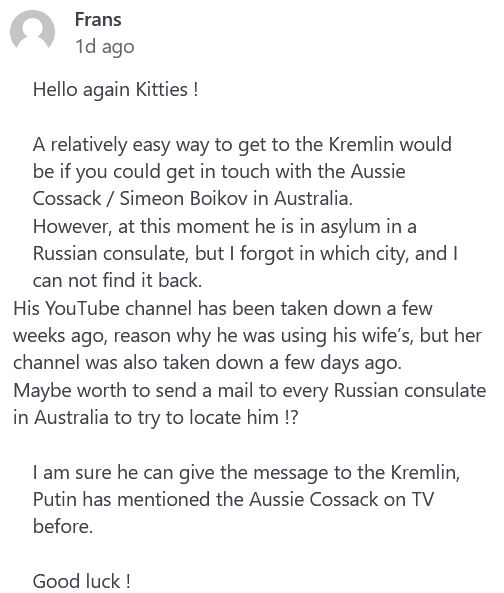Screen dimensions: 504x593
Task: Click the word "Cossack" starting the third line
Action: [x=67, y=199]
